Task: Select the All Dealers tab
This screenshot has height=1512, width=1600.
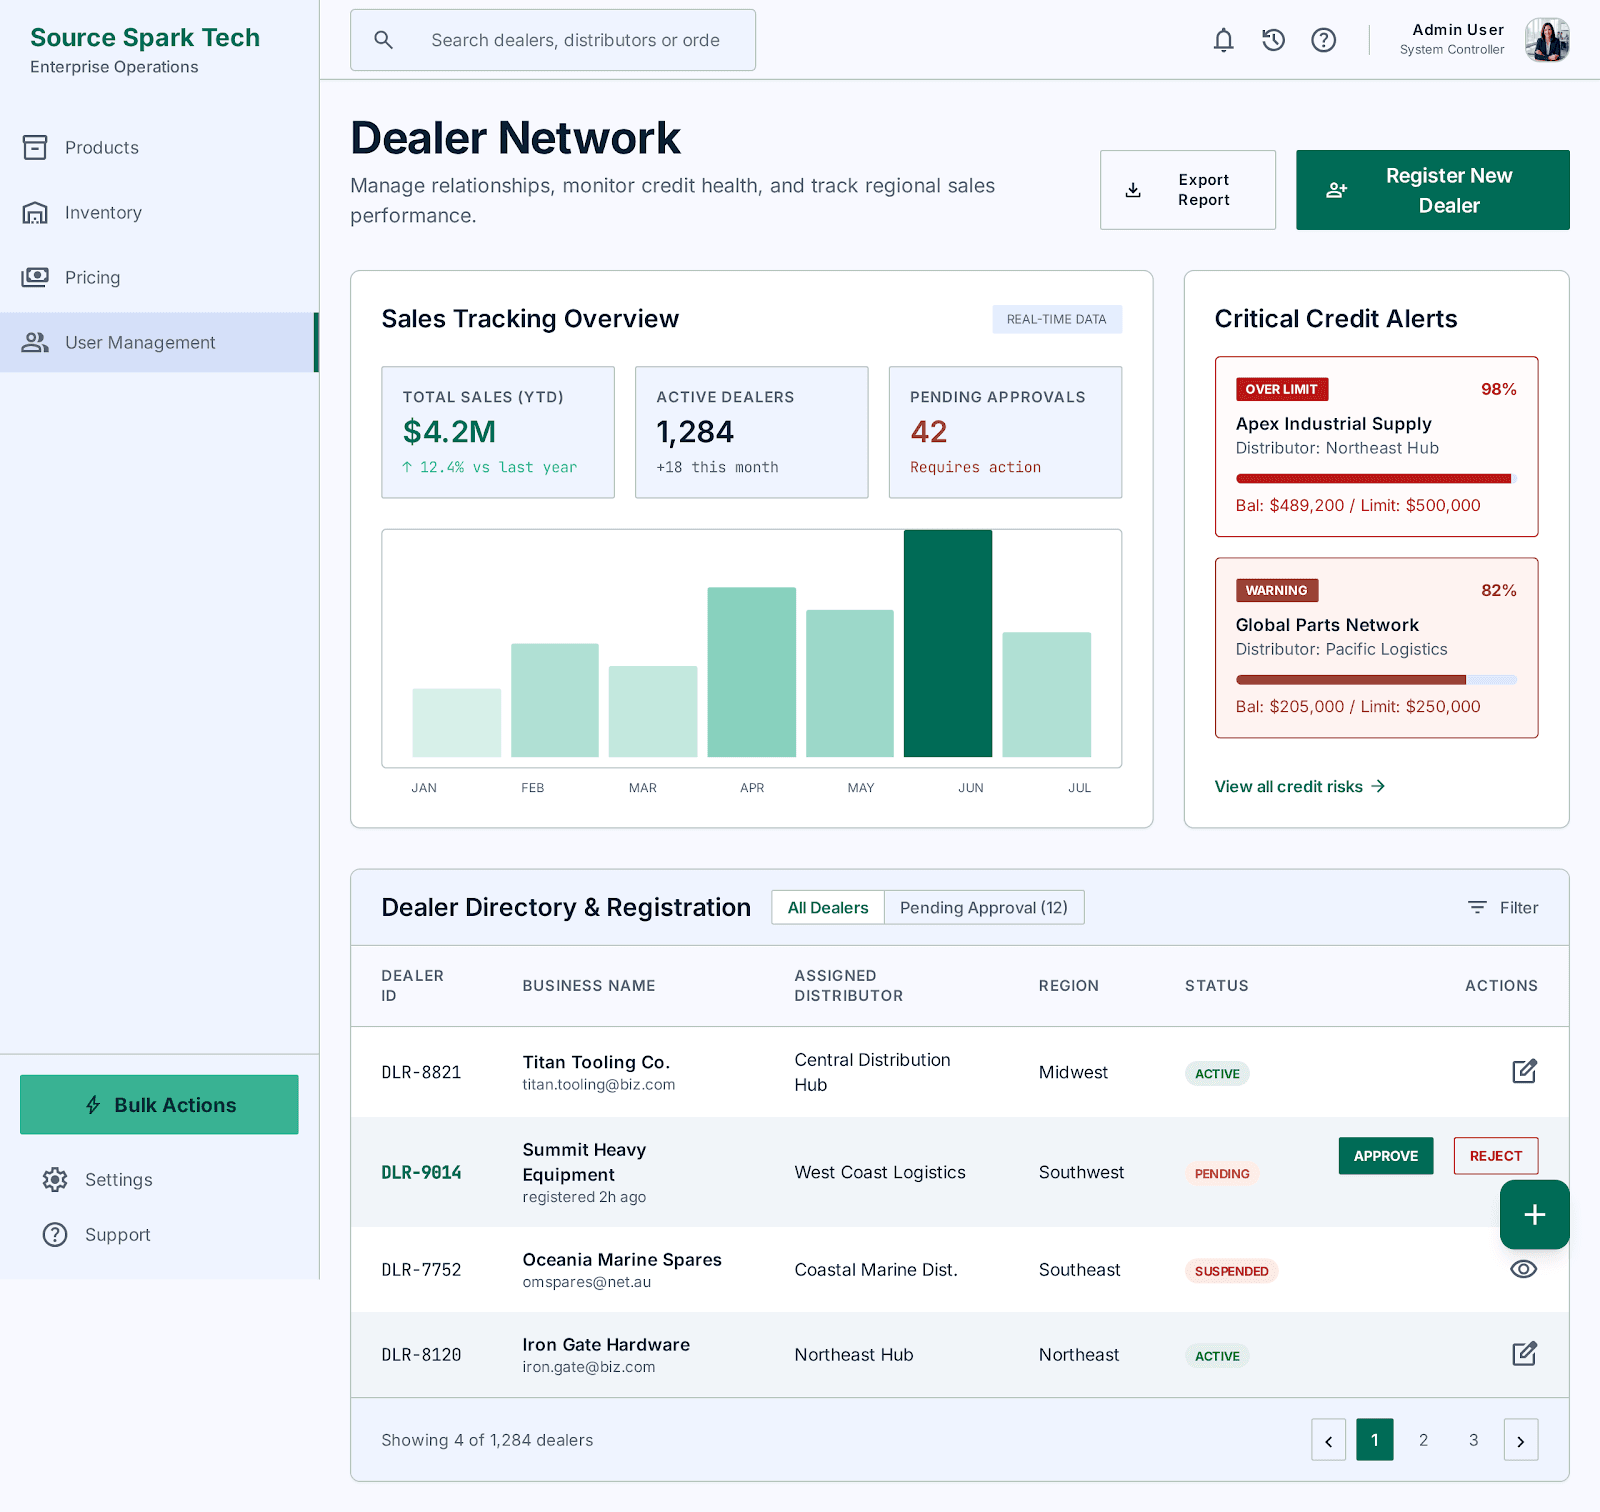Action: [828, 907]
